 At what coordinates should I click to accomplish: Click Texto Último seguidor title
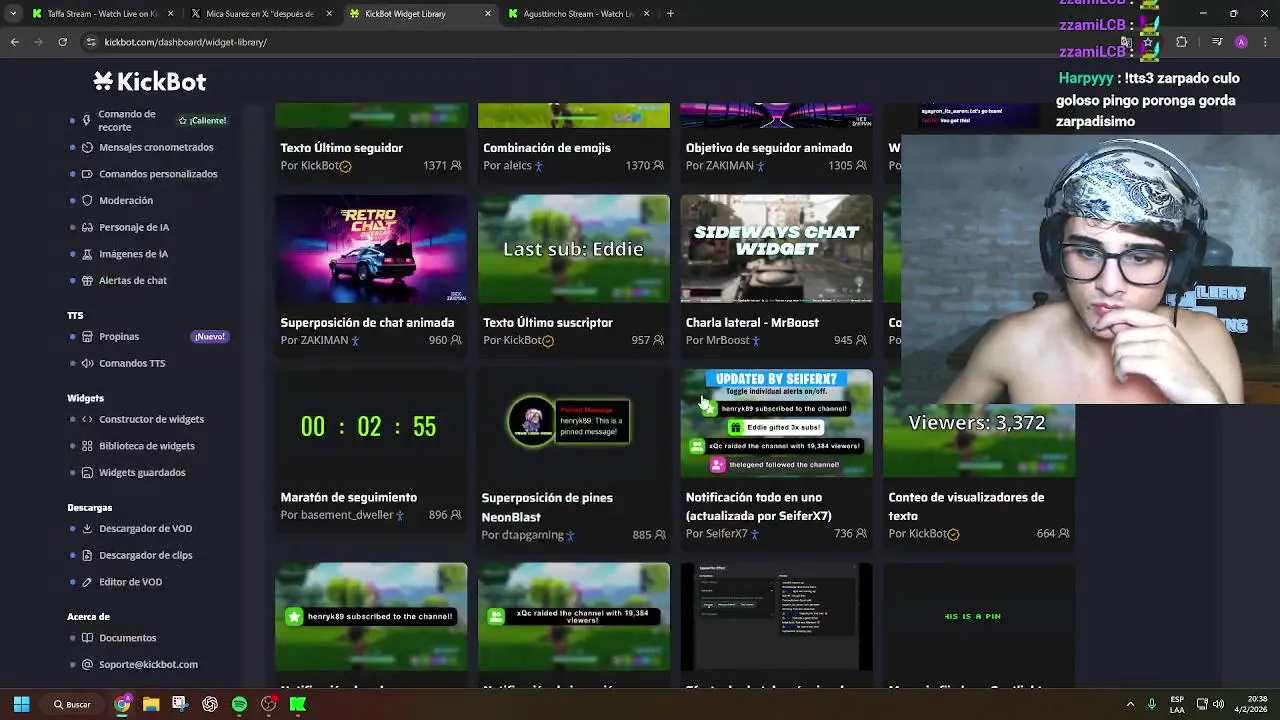tap(342, 148)
